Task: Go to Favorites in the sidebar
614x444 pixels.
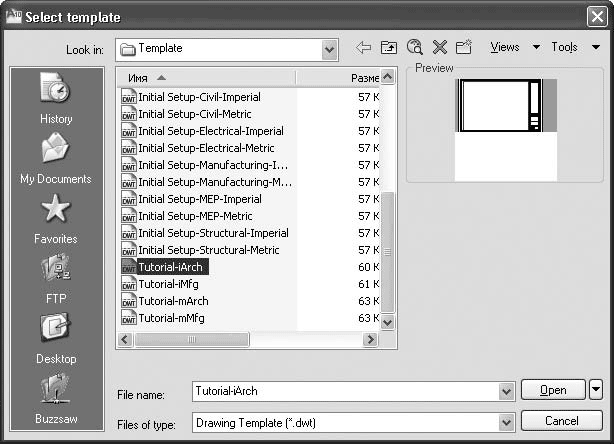Action: tap(56, 218)
